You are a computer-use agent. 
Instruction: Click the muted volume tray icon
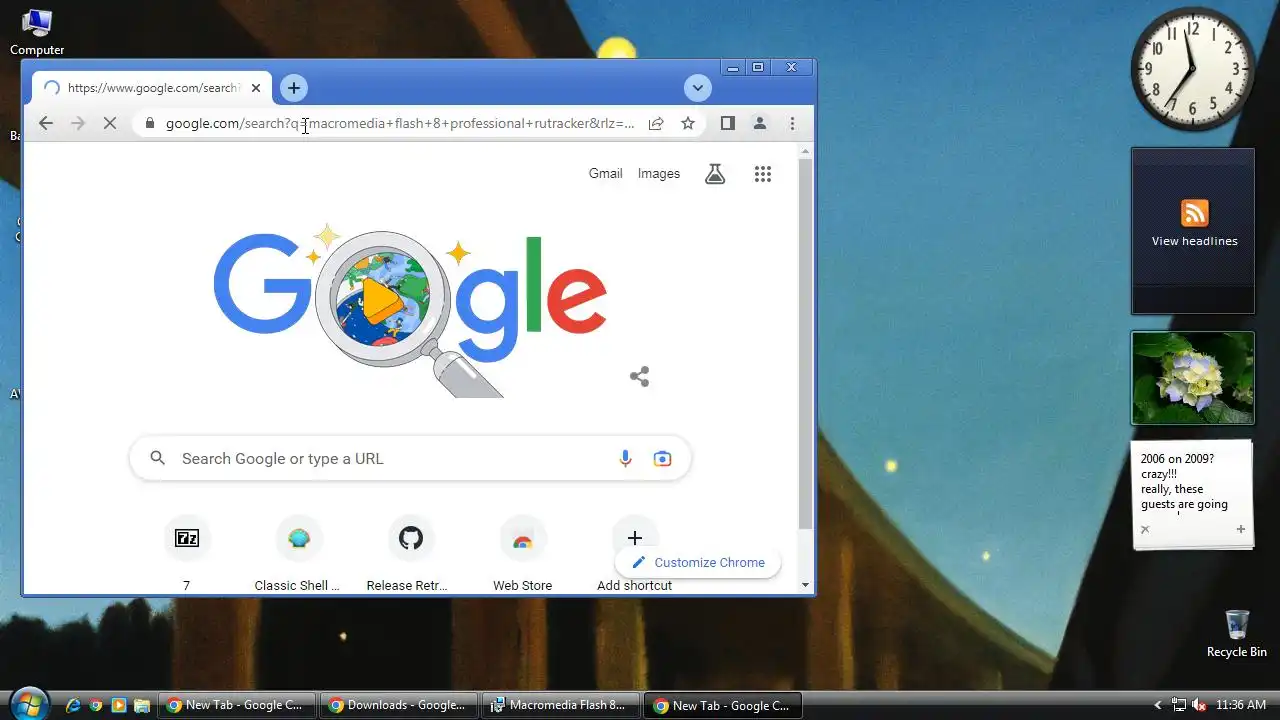tap(1198, 705)
